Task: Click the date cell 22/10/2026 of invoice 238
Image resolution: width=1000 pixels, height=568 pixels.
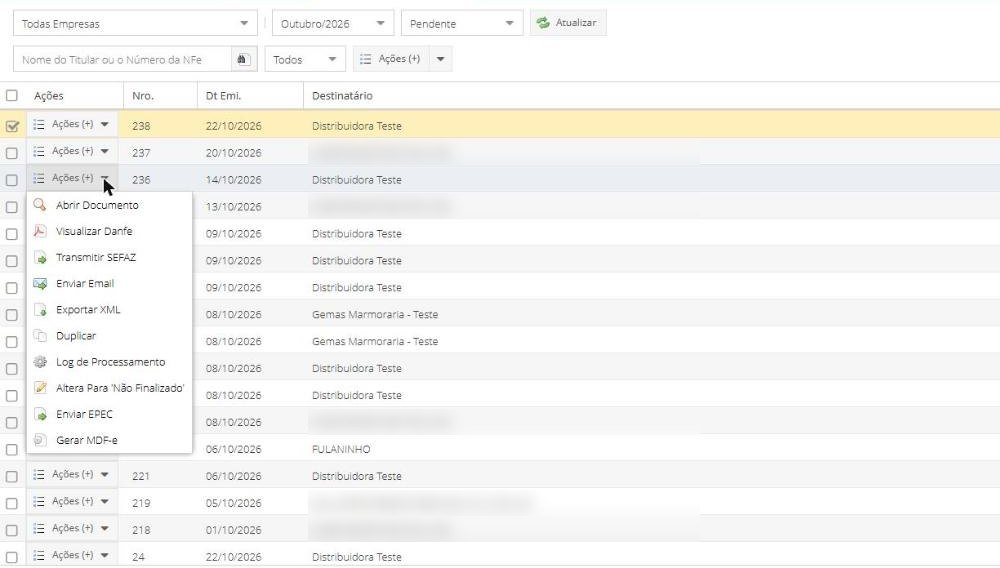Action: point(233,126)
